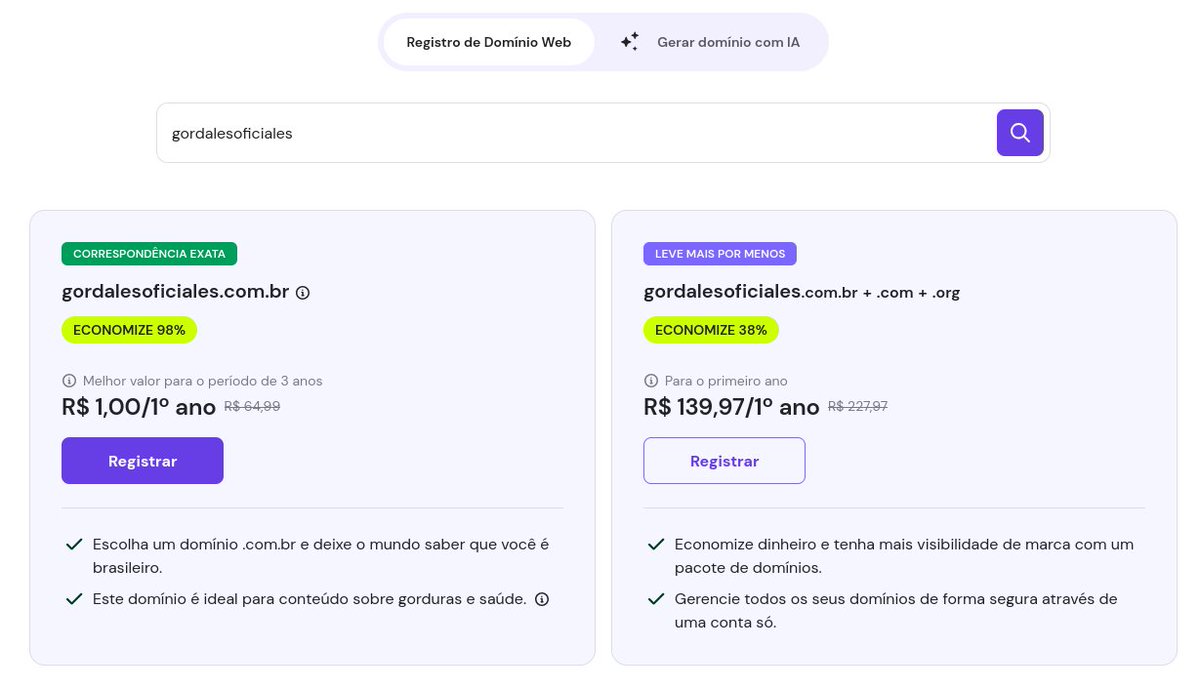Viewport: 1200px width, 689px height.
Task: Click Melhor valor para o período de 3 anos
Action: [203, 381]
